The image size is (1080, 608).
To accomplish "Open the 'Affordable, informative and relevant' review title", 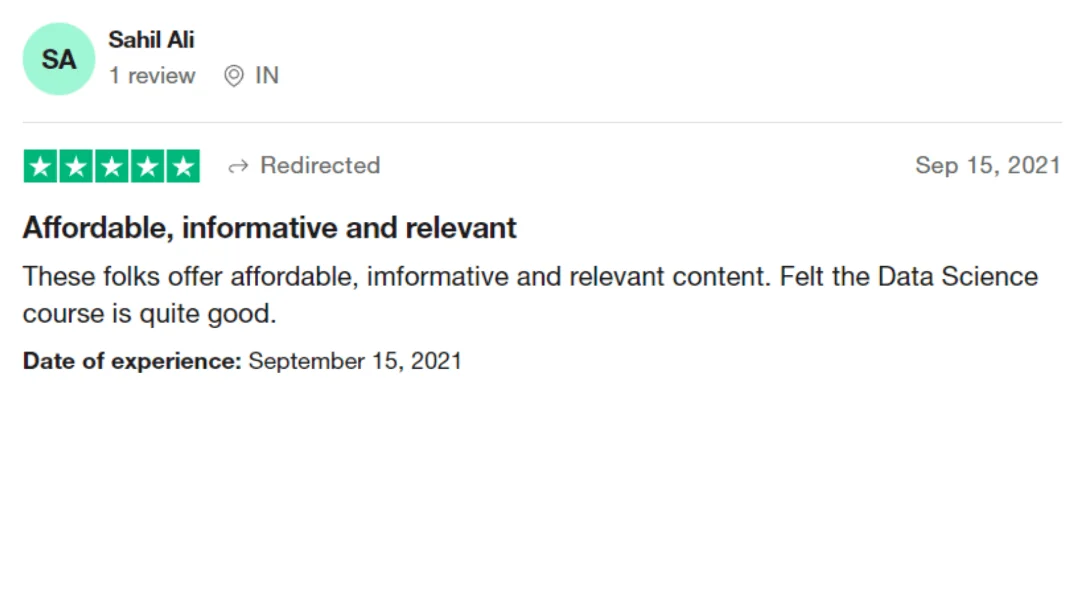I will coord(269,228).
